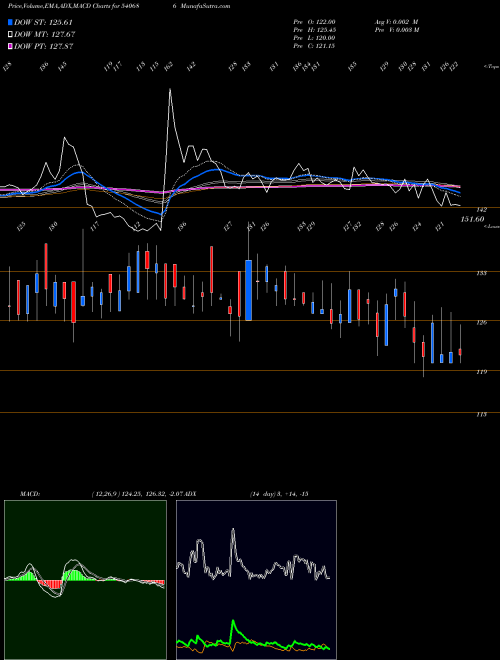Image resolution: width=500 pixels, height=660 pixels.
Task: Click the 119 price axis label
Action: [x=482, y=372]
